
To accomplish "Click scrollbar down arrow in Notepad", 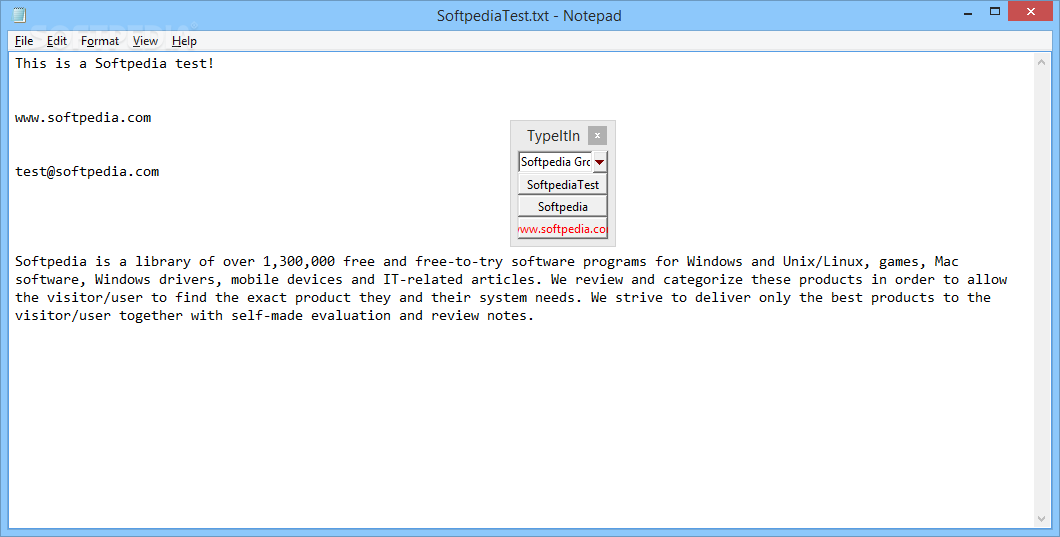I will click(x=1041, y=519).
